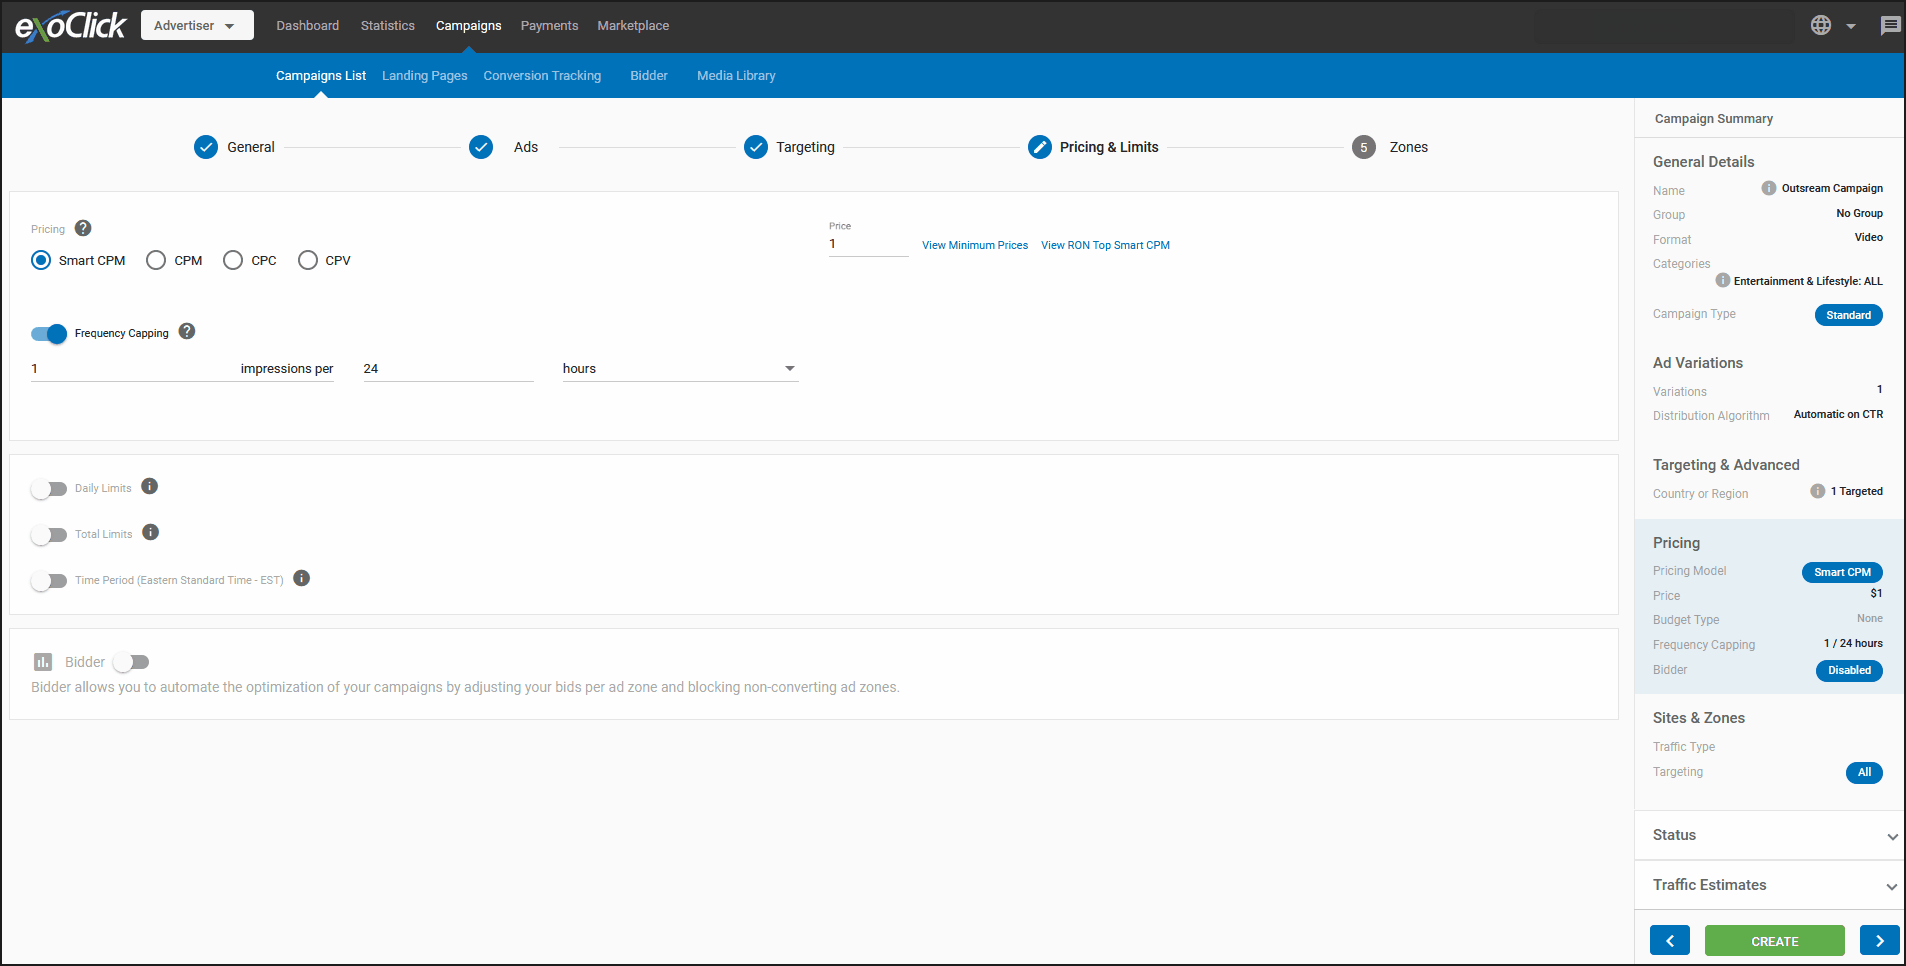This screenshot has width=1906, height=966.
Task: Click the Frequency Capping help icon
Action: (x=187, y=332)
